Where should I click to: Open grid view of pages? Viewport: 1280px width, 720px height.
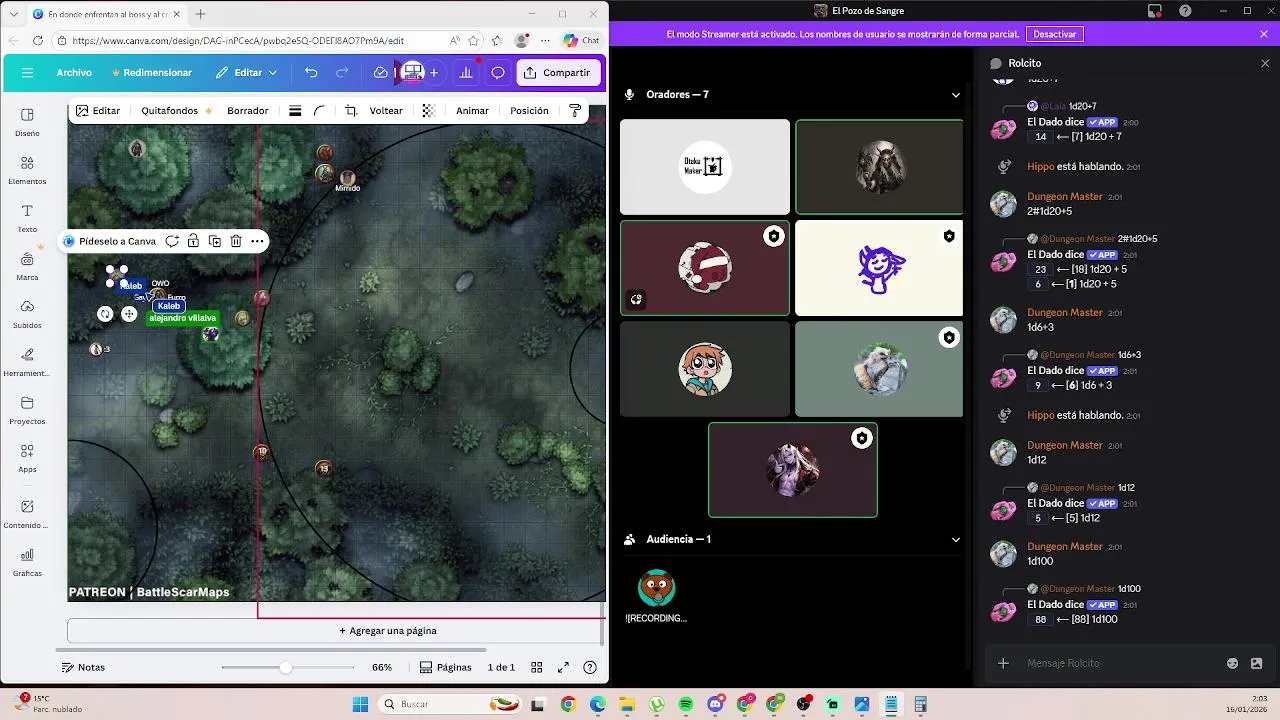537,667
